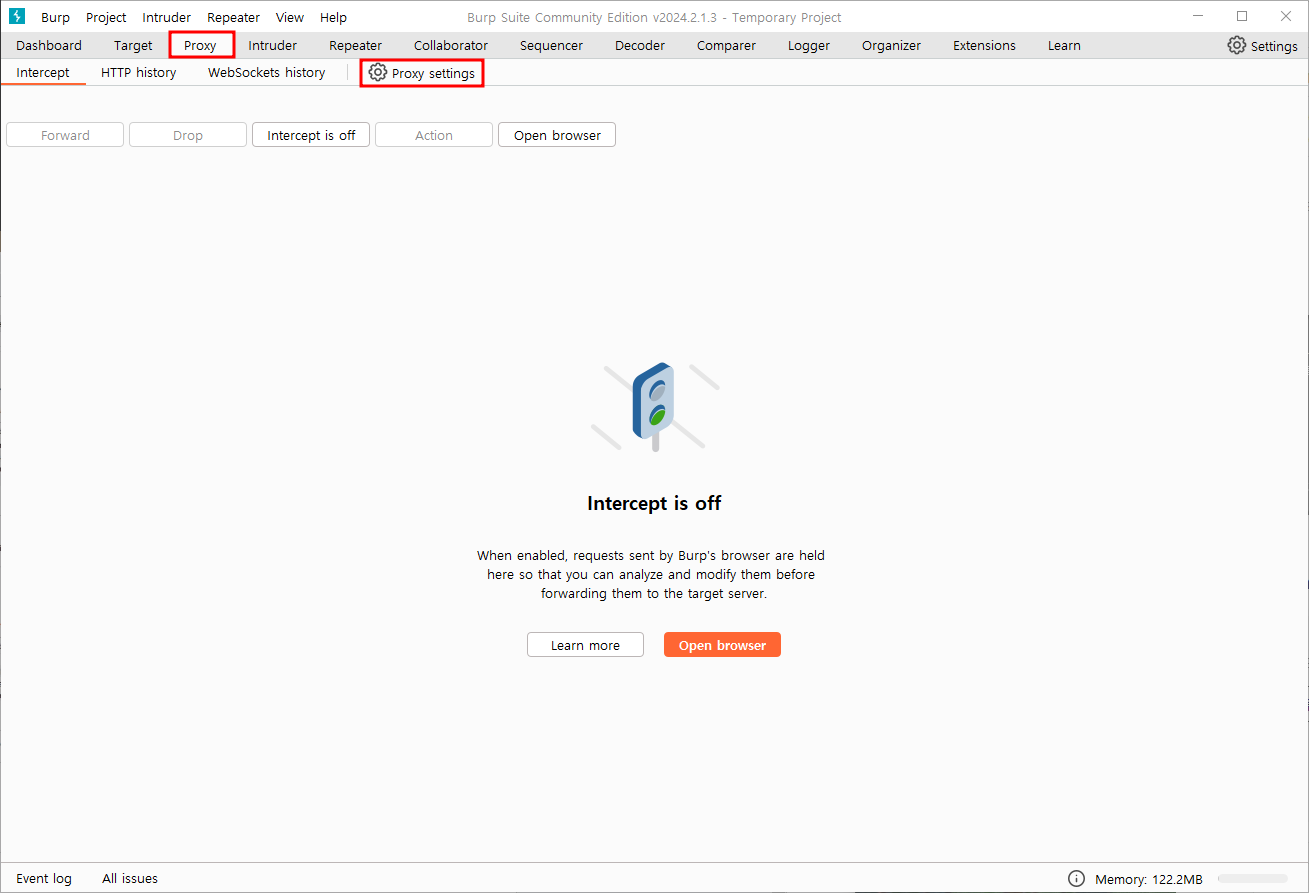Switch to the Intruder tool tab
The image size is (1309, 893).
pyautogui.click(x=272, y=45)
